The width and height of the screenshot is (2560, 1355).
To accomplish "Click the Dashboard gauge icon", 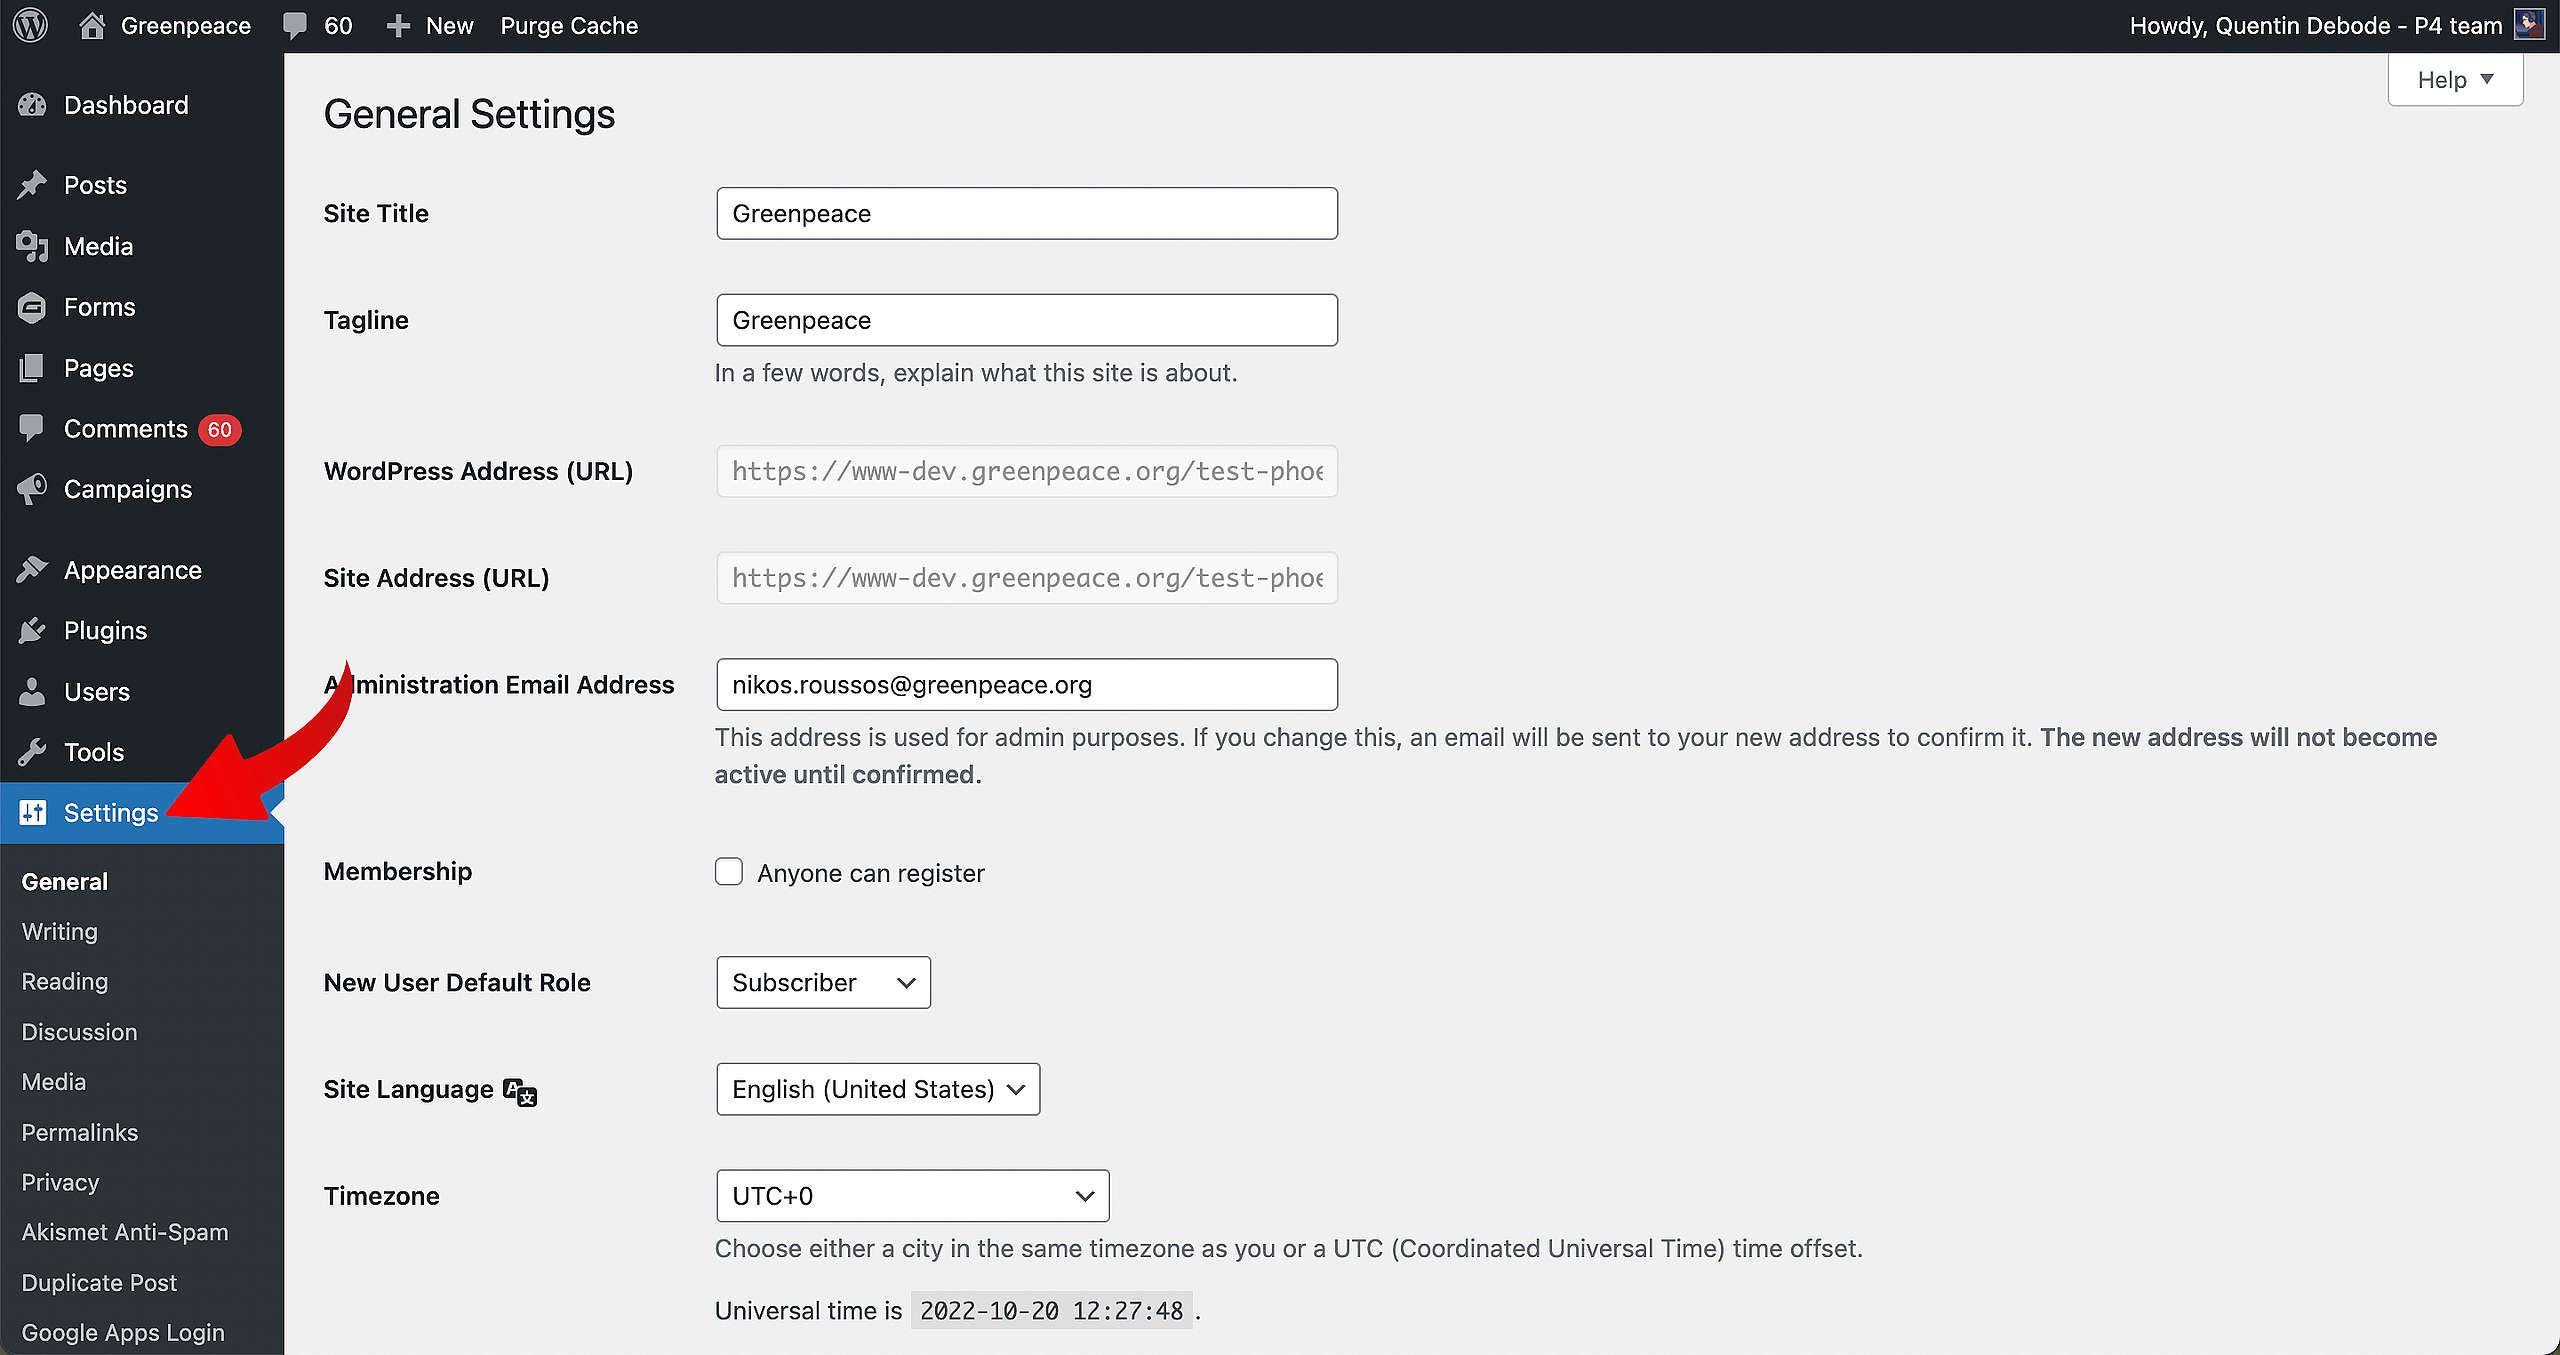I will (32, 105).
